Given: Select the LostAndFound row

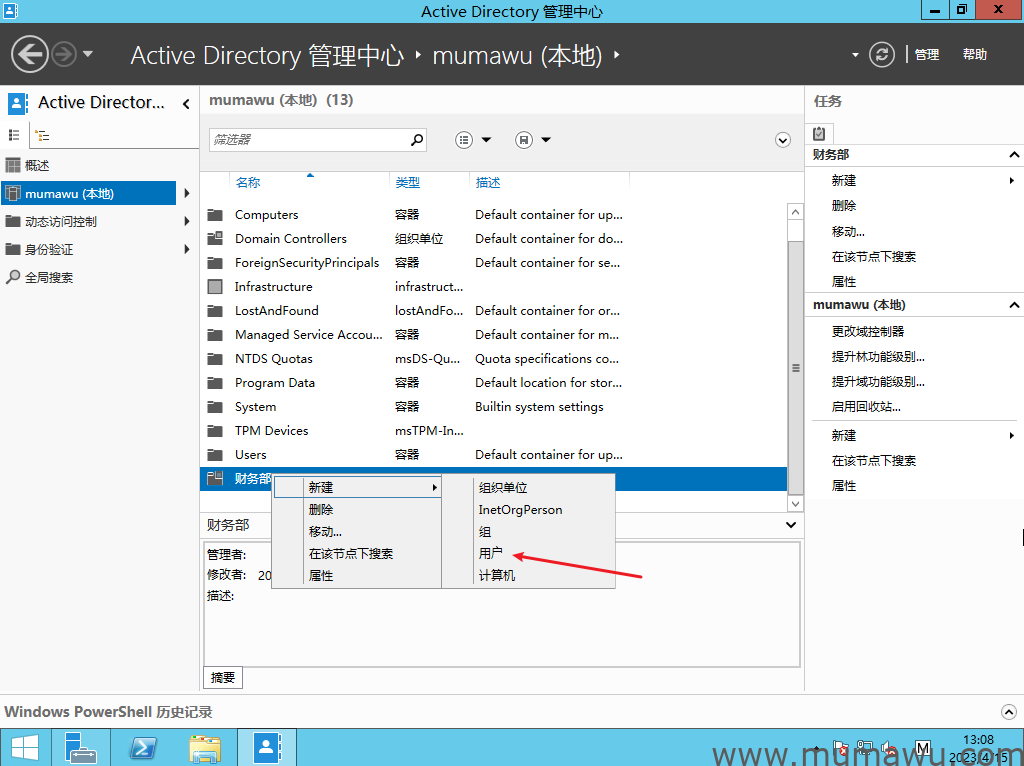Looking at the screenshot, I should [x=493, y=311].
